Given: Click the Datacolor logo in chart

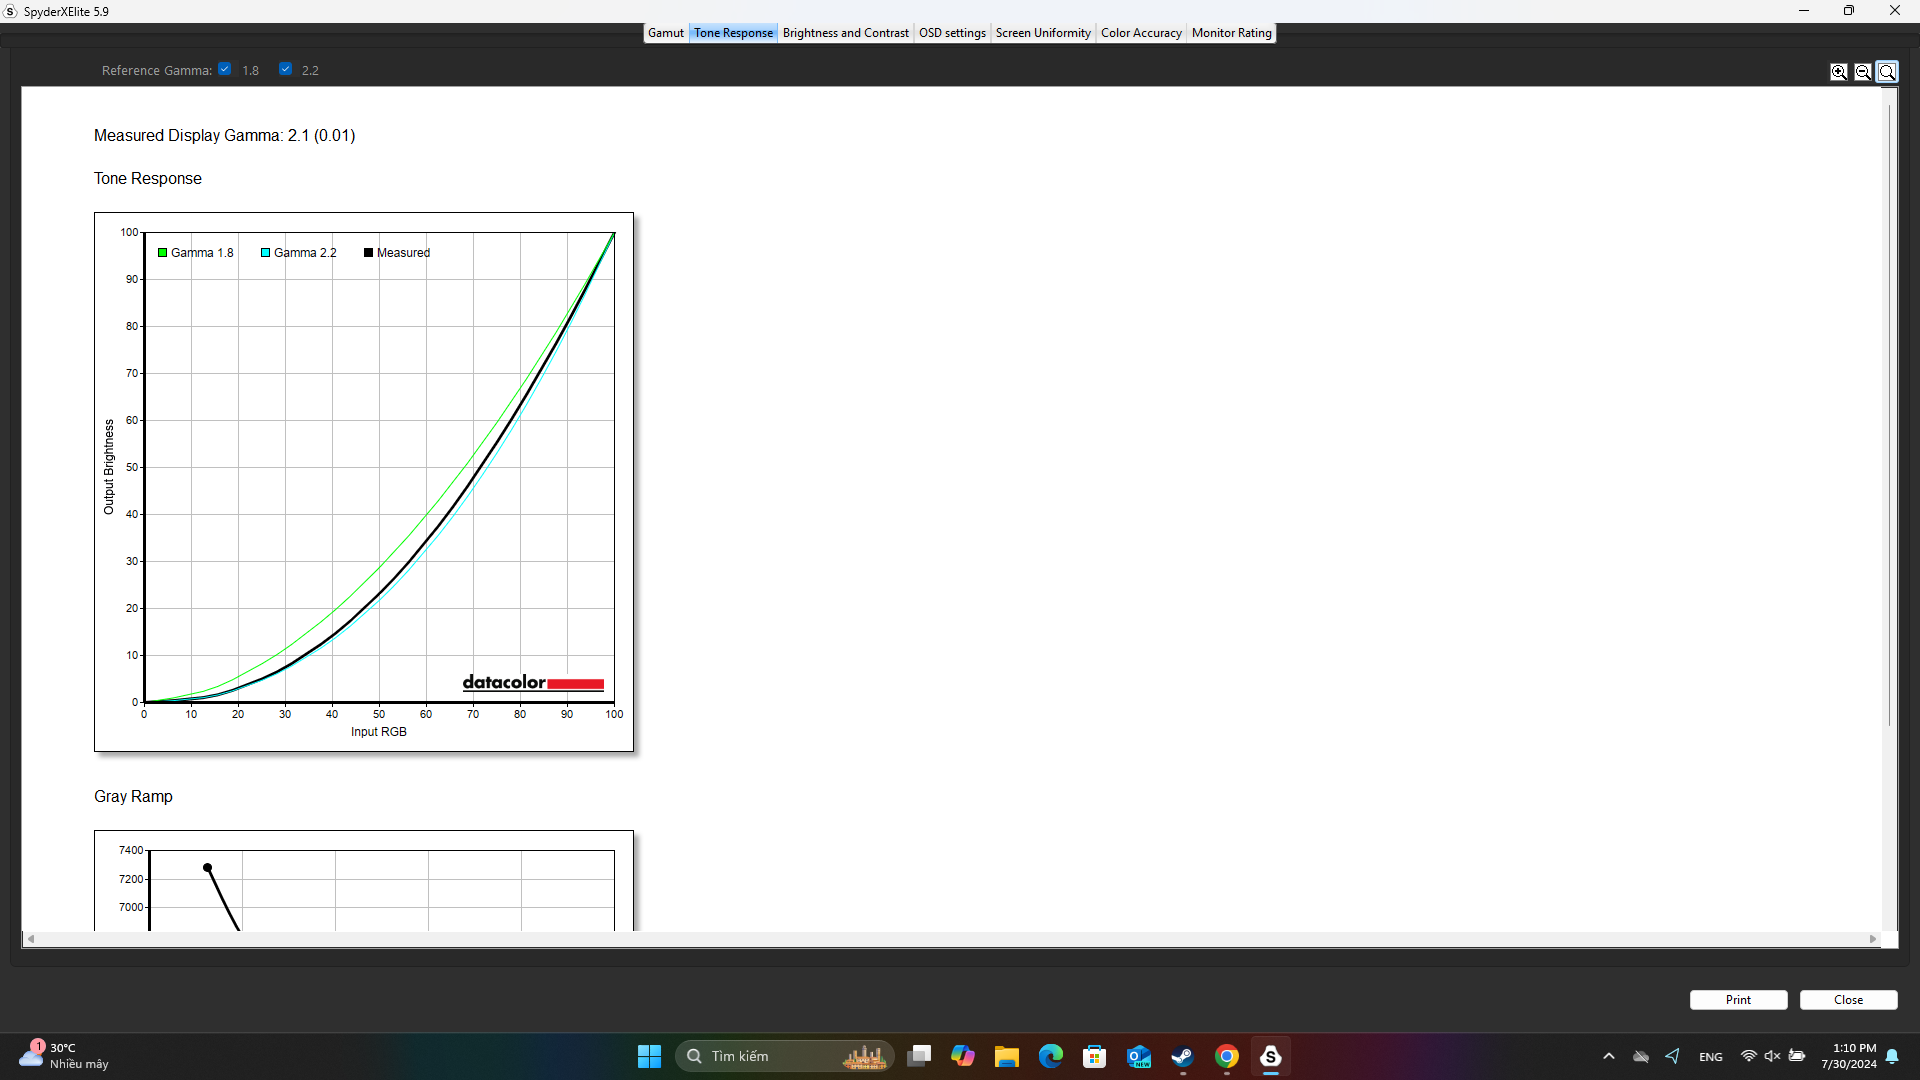Looking at the screenshot, I should (x=533, y=683).
